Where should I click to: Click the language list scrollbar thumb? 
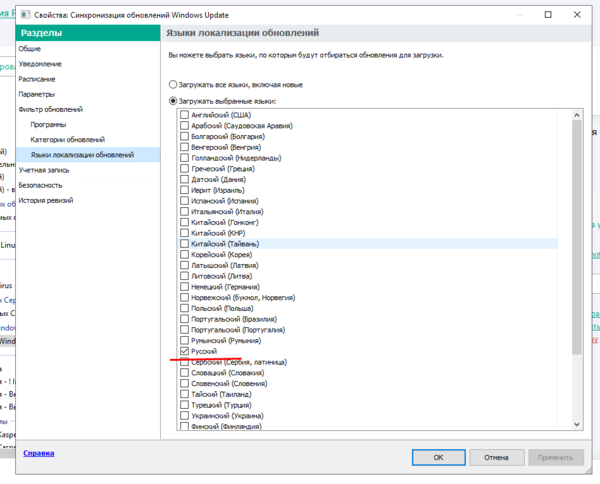click(x=577, y=237)
